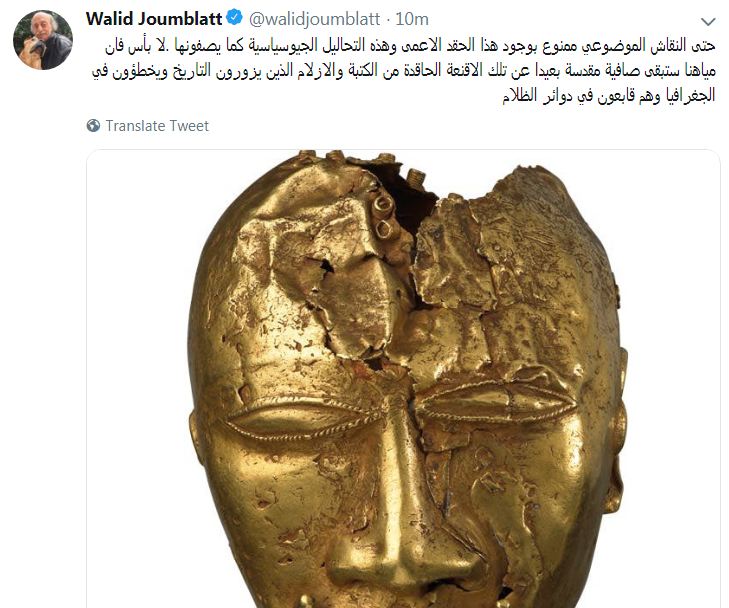Viewport: 729px width, 608px height.
Task: Click the second line of Arabic tweet text
Action: tap(404, 71)
